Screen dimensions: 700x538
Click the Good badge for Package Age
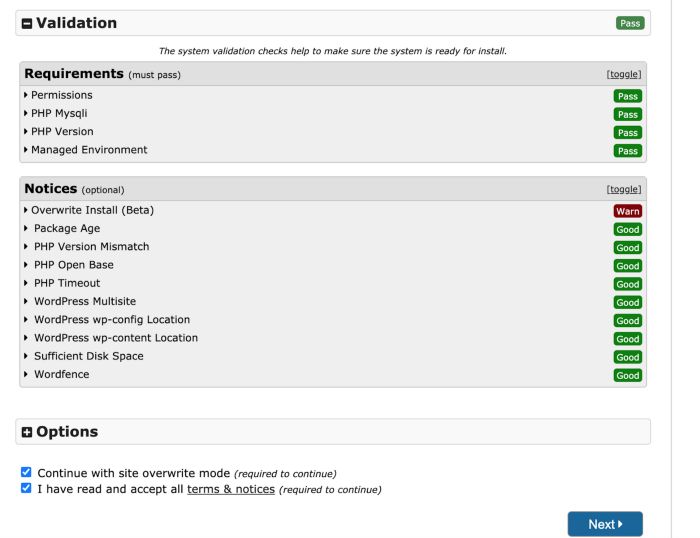(x=628, y=229)
